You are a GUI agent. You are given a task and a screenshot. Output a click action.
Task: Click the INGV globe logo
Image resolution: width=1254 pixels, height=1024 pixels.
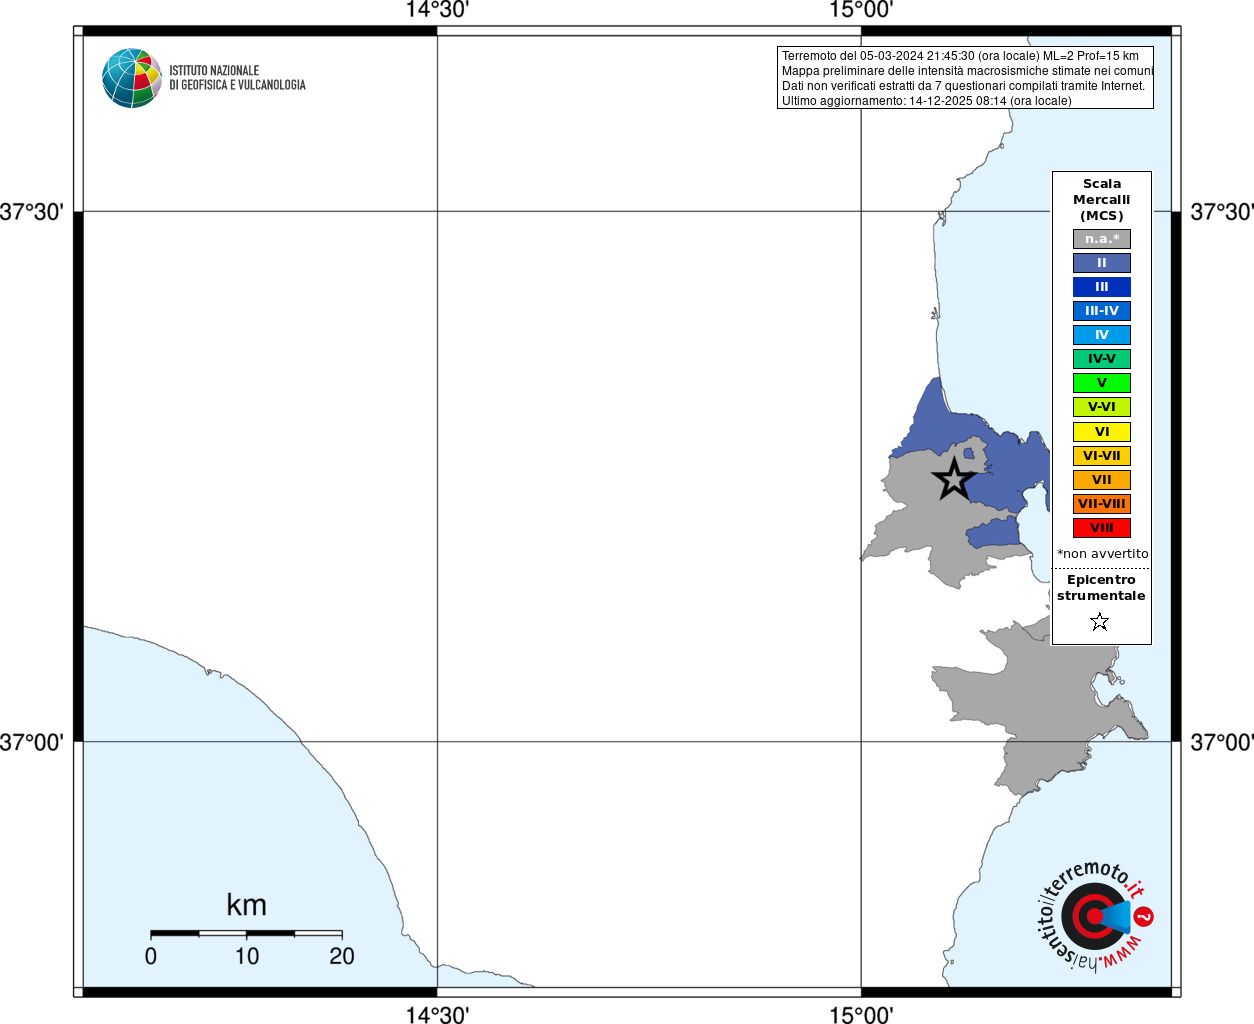tap(132, 78)
